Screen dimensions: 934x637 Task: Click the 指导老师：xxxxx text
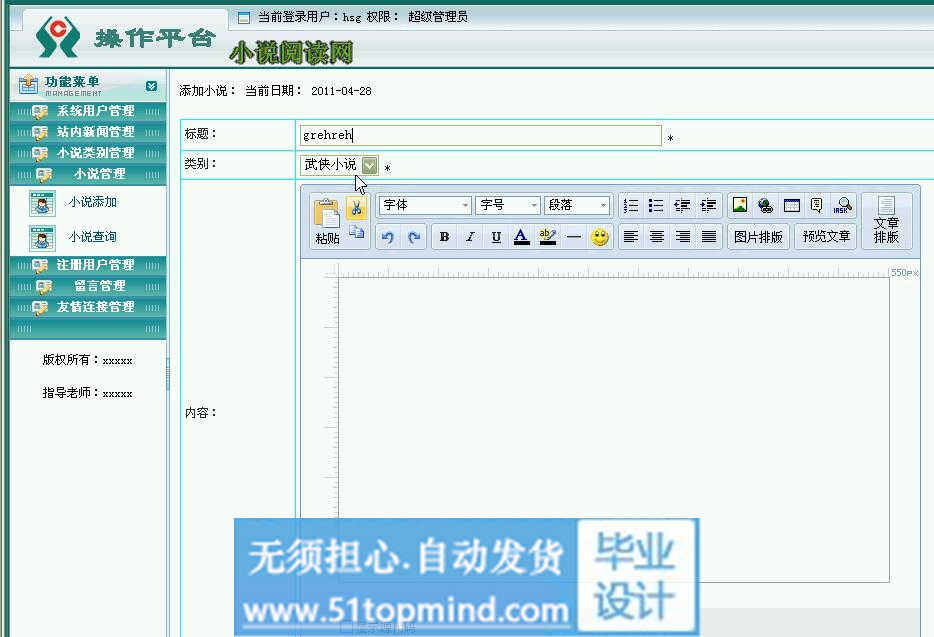[x=88, y=393]
